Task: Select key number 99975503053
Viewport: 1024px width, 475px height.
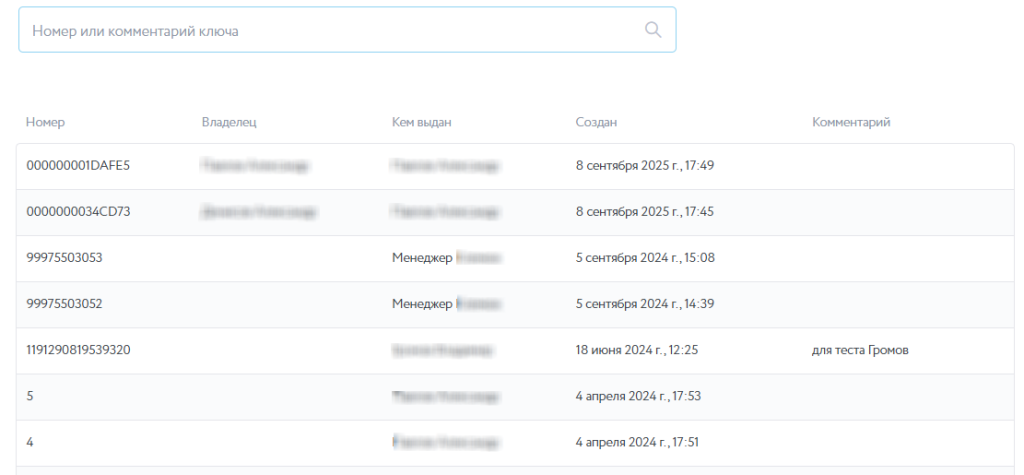Action: tap(64, 258)
